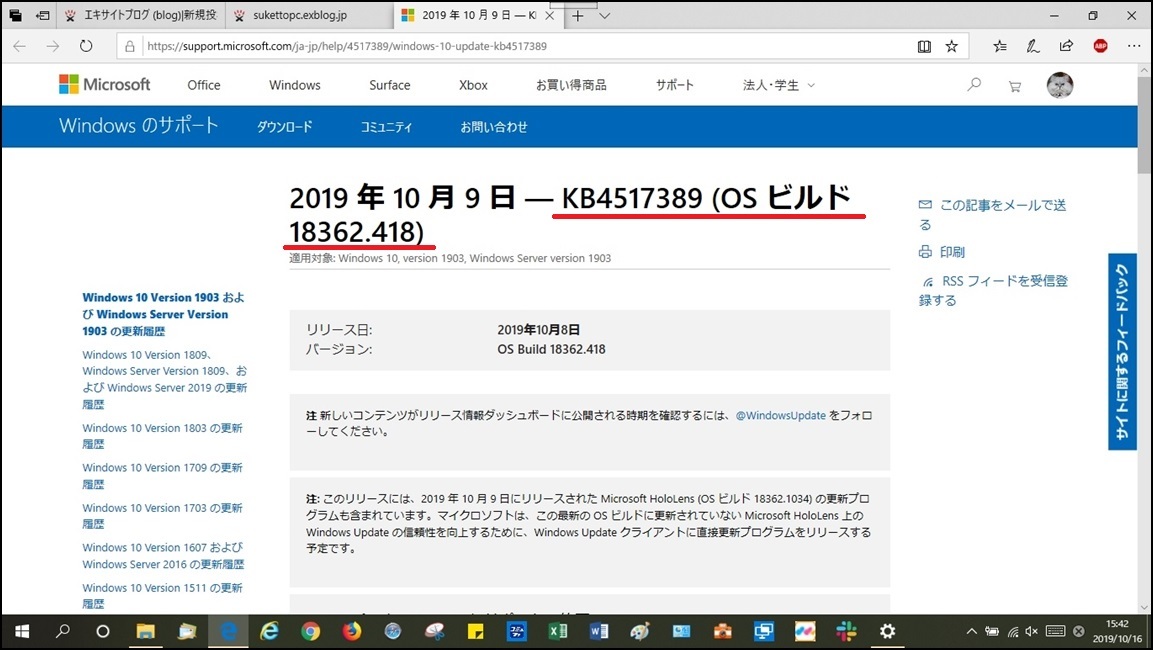Open the Windows menu item

coord(295,85)
